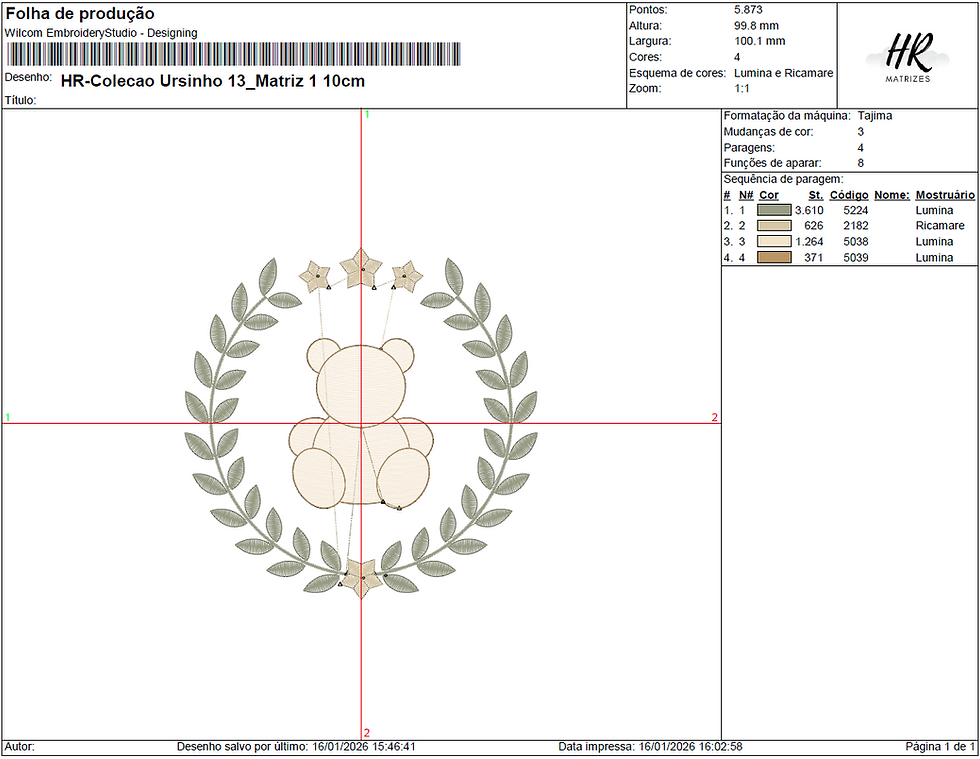Click "Formatação da máquina:" label
The height and width of the screenshot is (759, 980).
pyautogui.click(x=787, y=116)
